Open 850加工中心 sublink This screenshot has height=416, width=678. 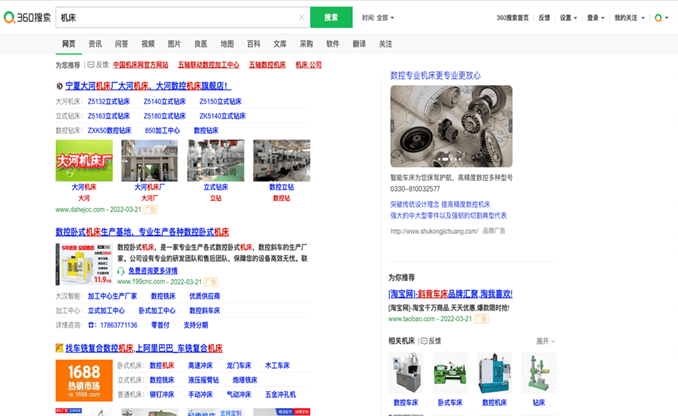click(x=162, y=131)
